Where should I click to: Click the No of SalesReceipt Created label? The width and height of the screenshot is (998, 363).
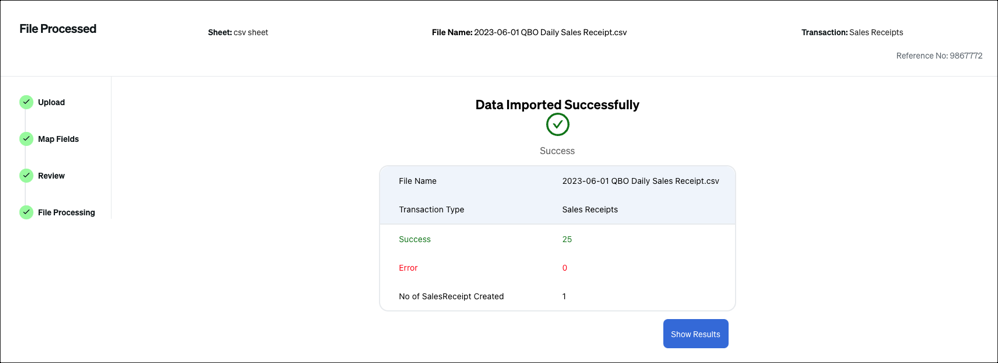click(x=451, y=296)
